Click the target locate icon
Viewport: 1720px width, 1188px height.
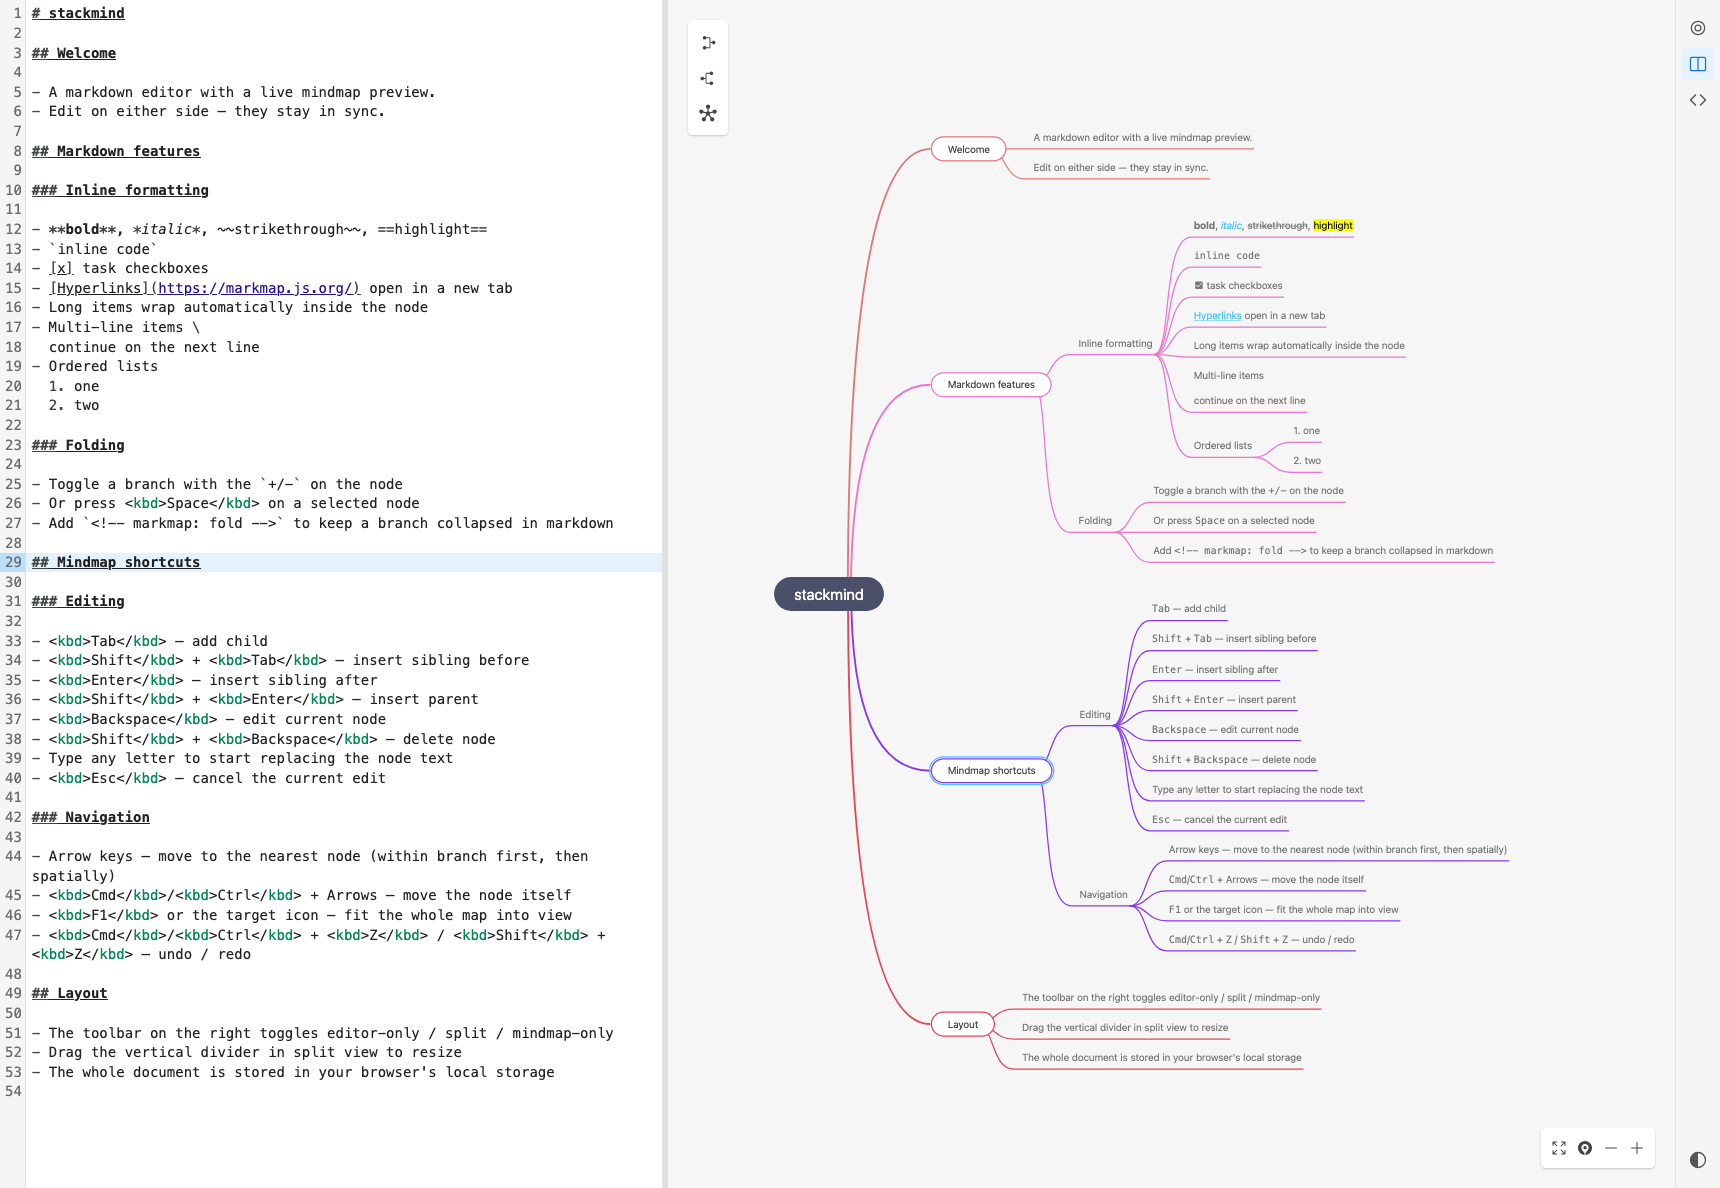(1585, 1148)
